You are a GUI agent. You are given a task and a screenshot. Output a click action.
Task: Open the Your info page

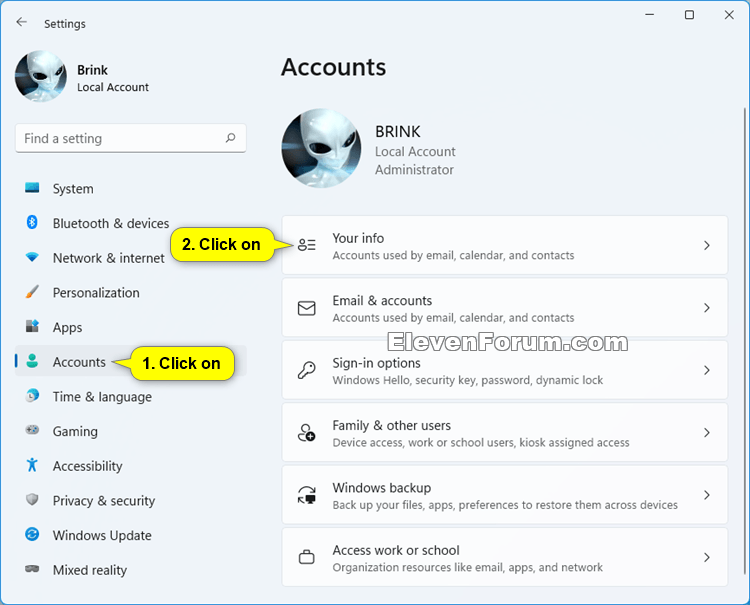[505, 245]
